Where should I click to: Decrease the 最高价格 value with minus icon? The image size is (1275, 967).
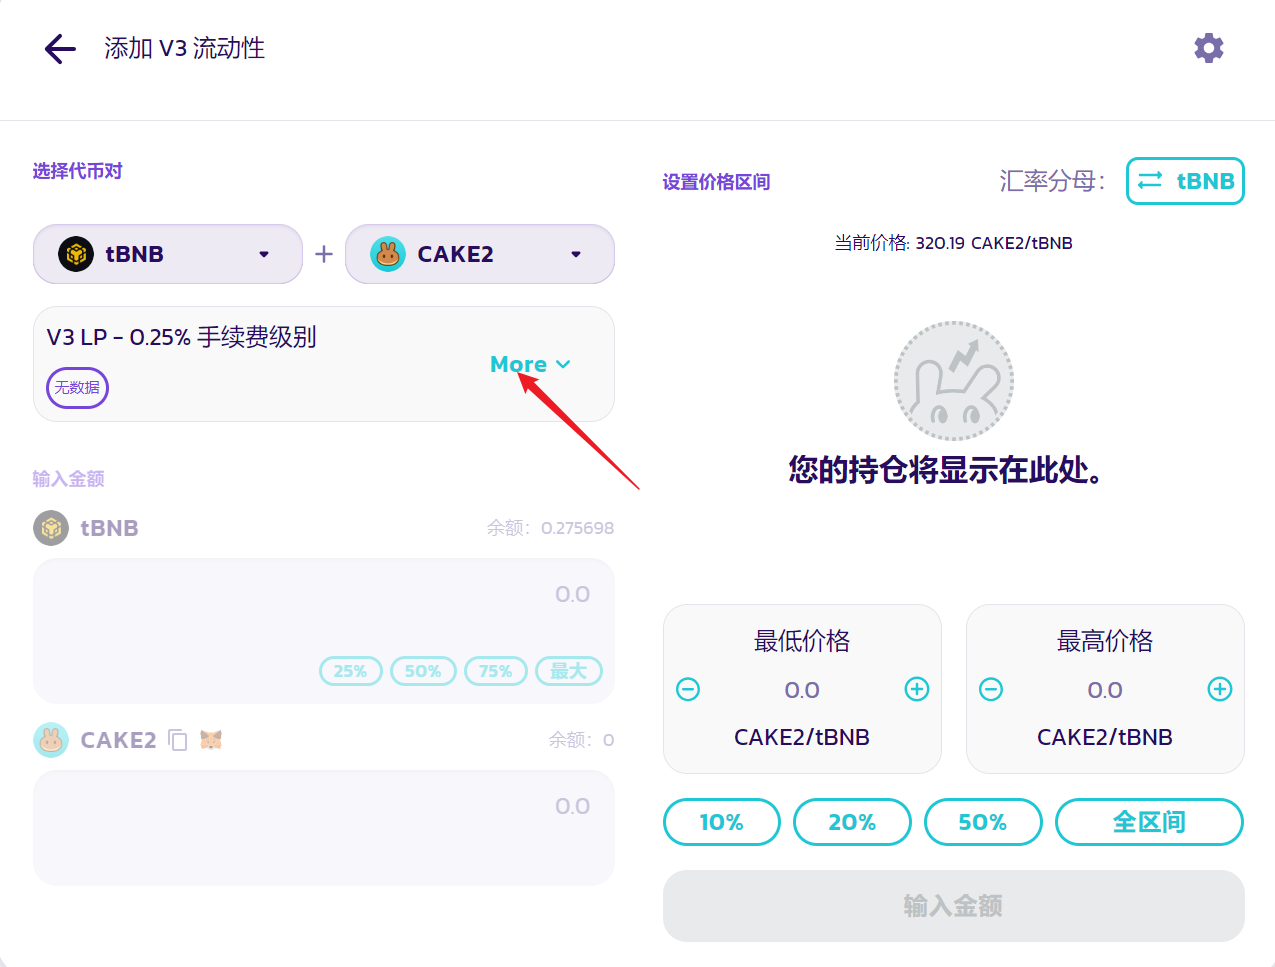(991, 689)
